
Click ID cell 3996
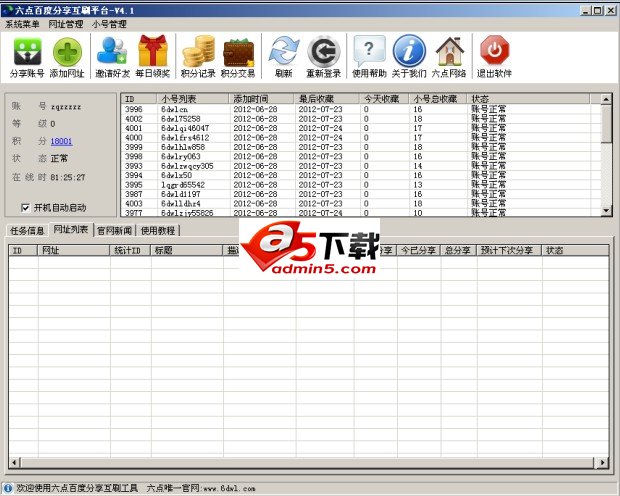(x=134, y=109)
